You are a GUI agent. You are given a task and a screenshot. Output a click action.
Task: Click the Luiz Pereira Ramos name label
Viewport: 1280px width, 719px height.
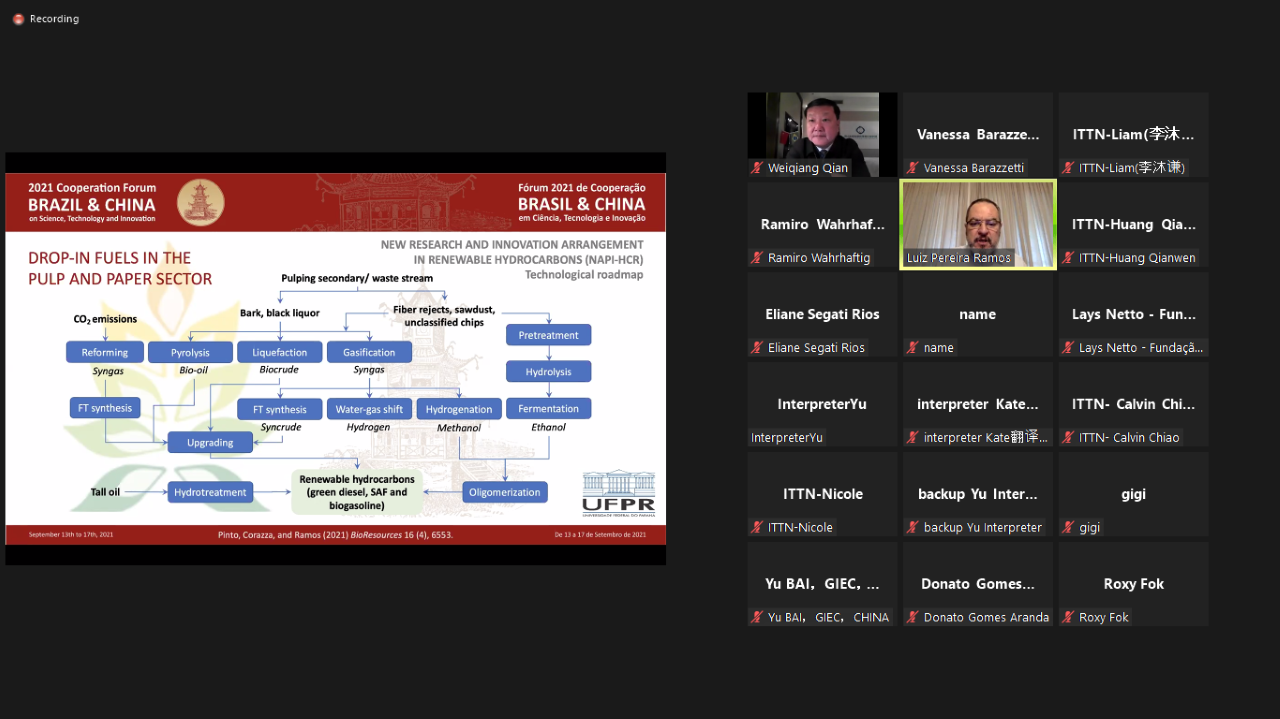tap(958, 258)
